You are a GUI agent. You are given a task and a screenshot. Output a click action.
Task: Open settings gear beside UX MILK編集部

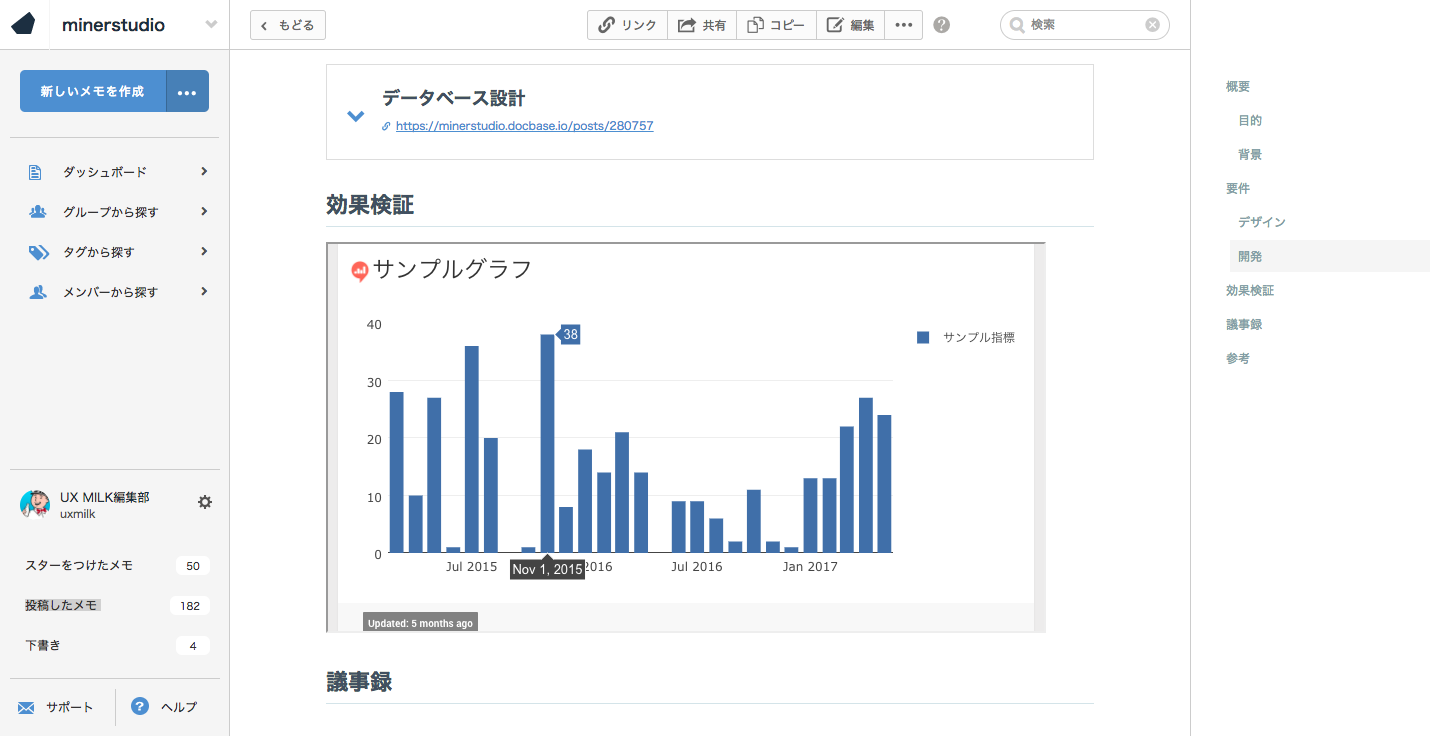tap(205, 502)
